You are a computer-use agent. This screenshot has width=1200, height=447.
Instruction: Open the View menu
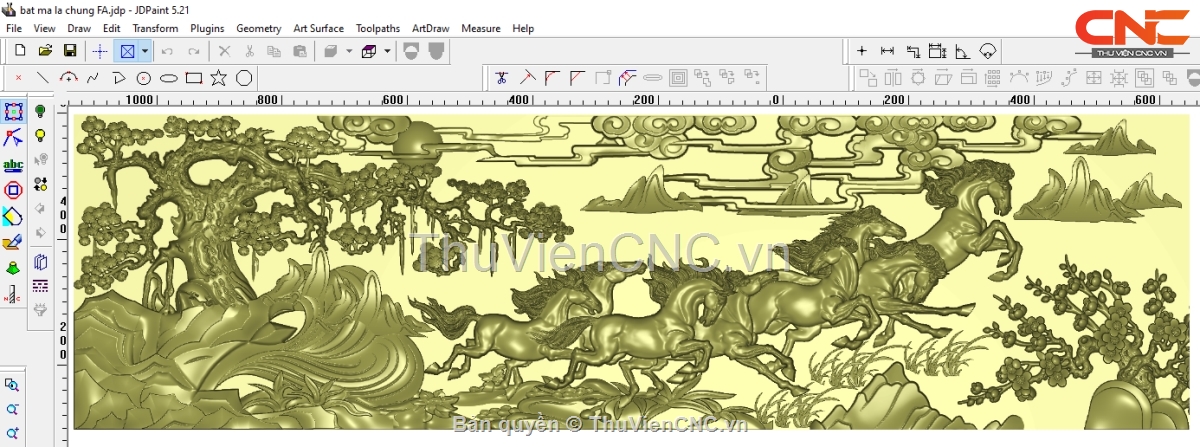point(44,29)
